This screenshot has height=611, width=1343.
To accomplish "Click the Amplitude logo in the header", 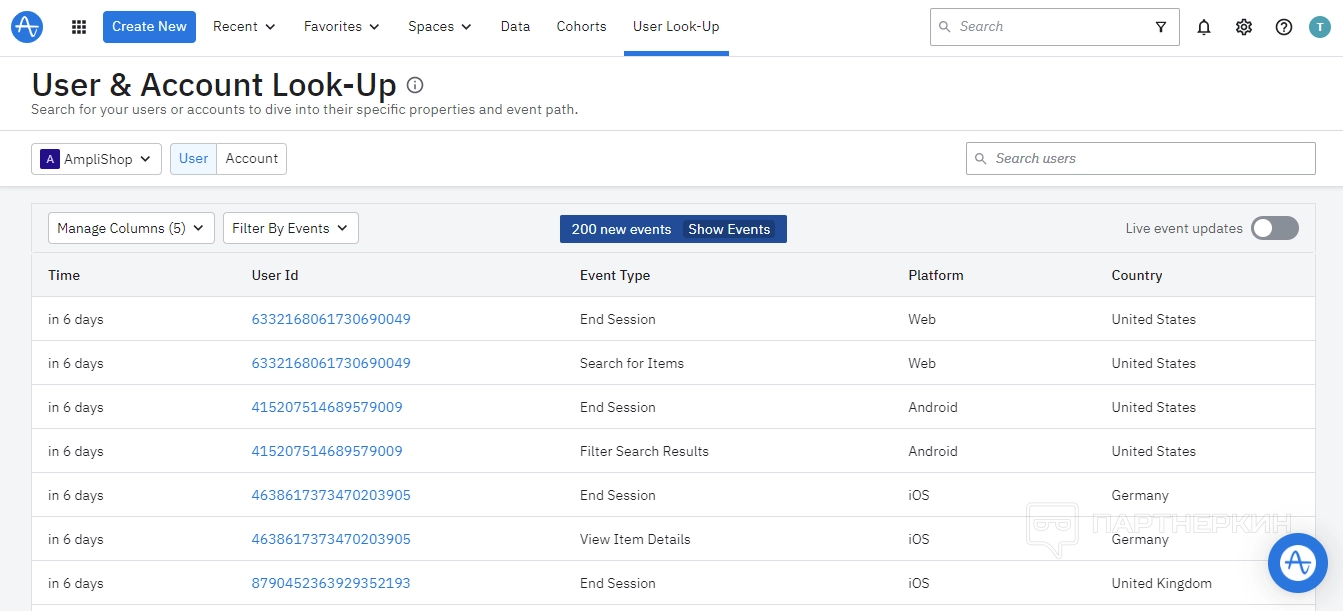I will [27, 27].
